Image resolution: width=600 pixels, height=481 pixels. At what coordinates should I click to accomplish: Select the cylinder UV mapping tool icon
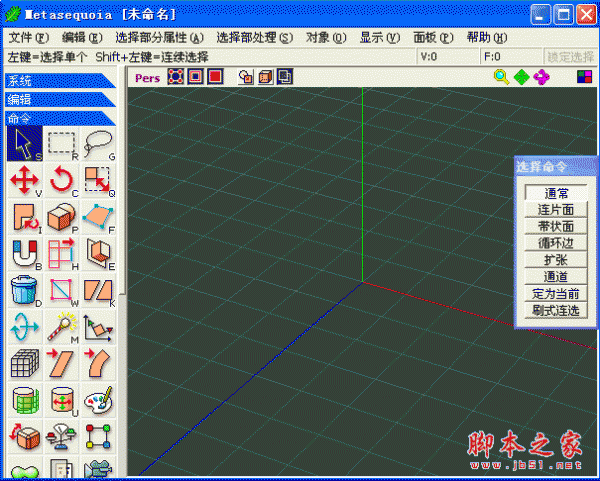coord(24,400)
